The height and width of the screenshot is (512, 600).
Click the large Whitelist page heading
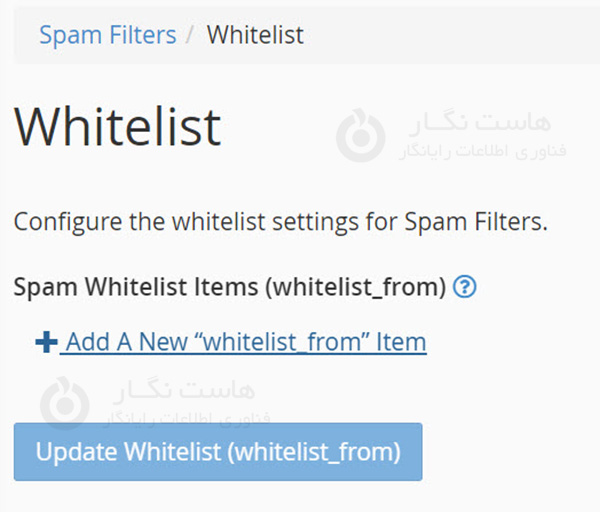(117, 126)
